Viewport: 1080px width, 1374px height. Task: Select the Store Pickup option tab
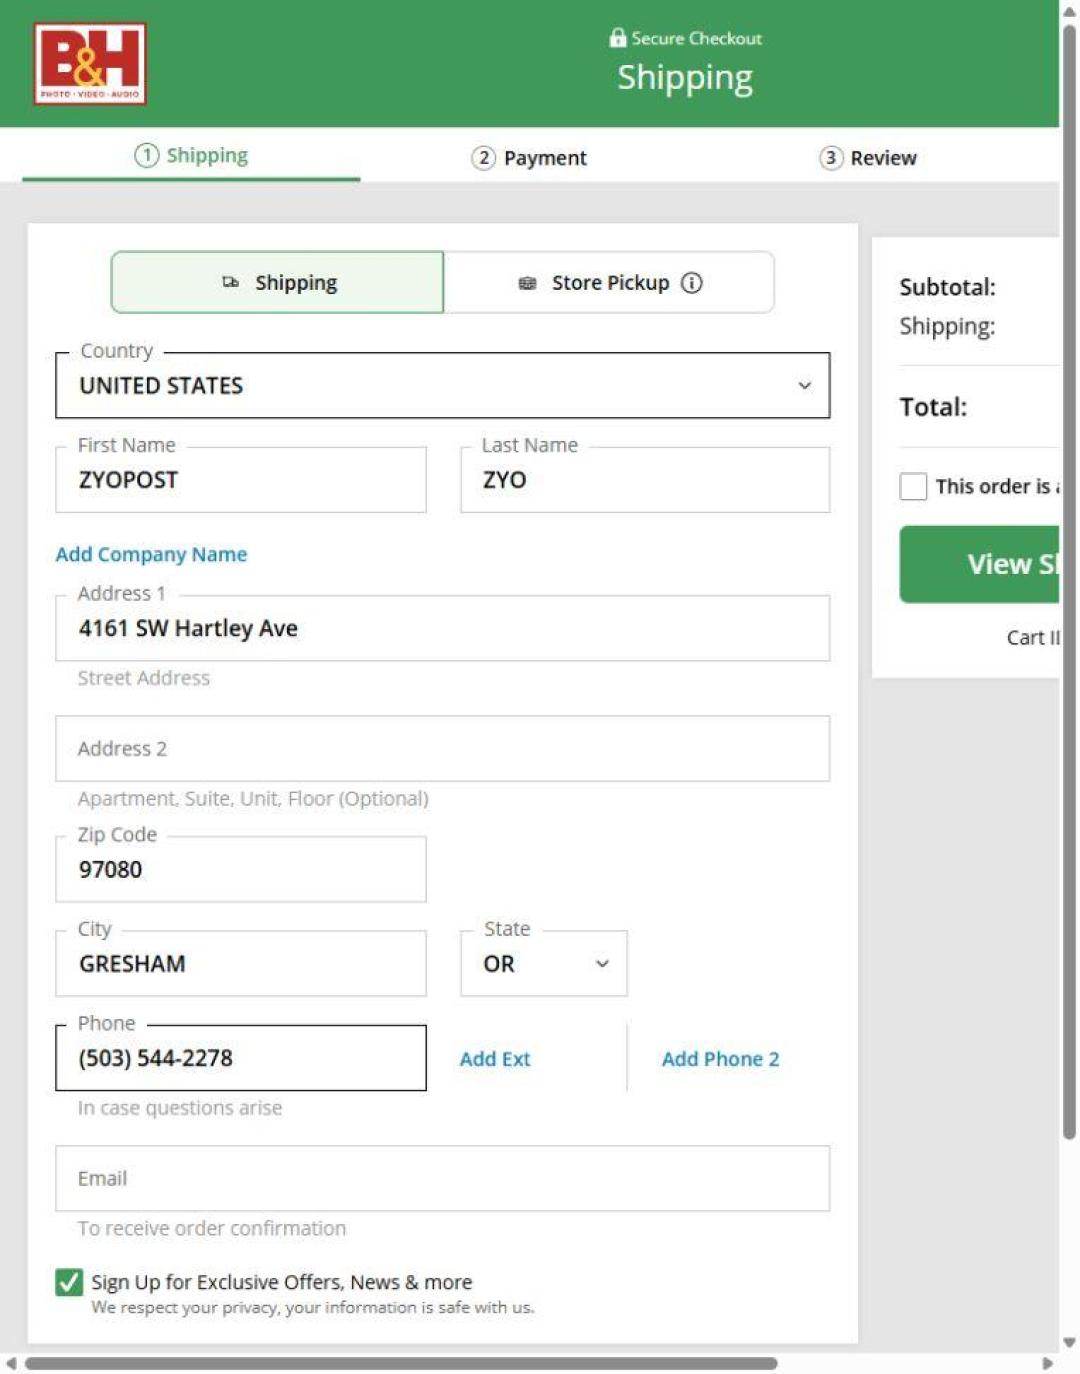[609, 282]
